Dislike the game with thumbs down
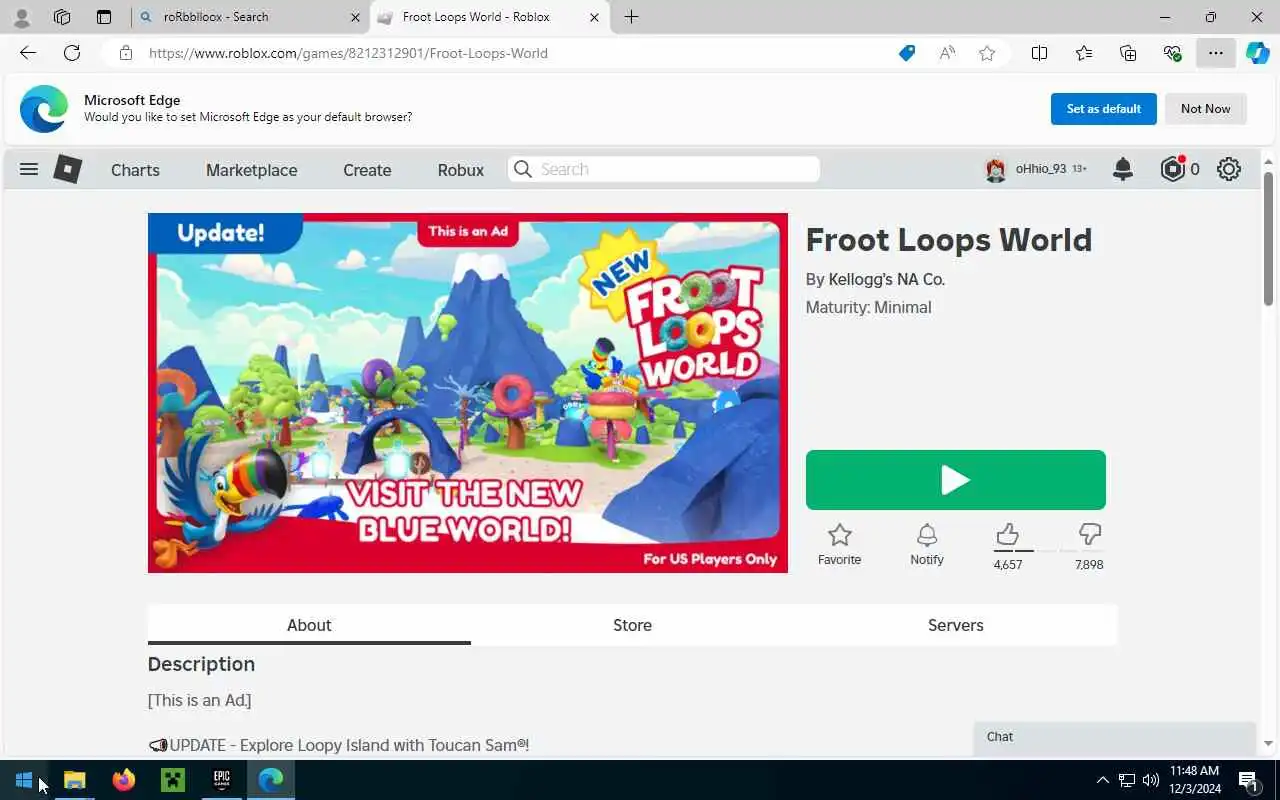Image resolution: width=1280 pixels, height=800 pixels. click(1090, 534)
